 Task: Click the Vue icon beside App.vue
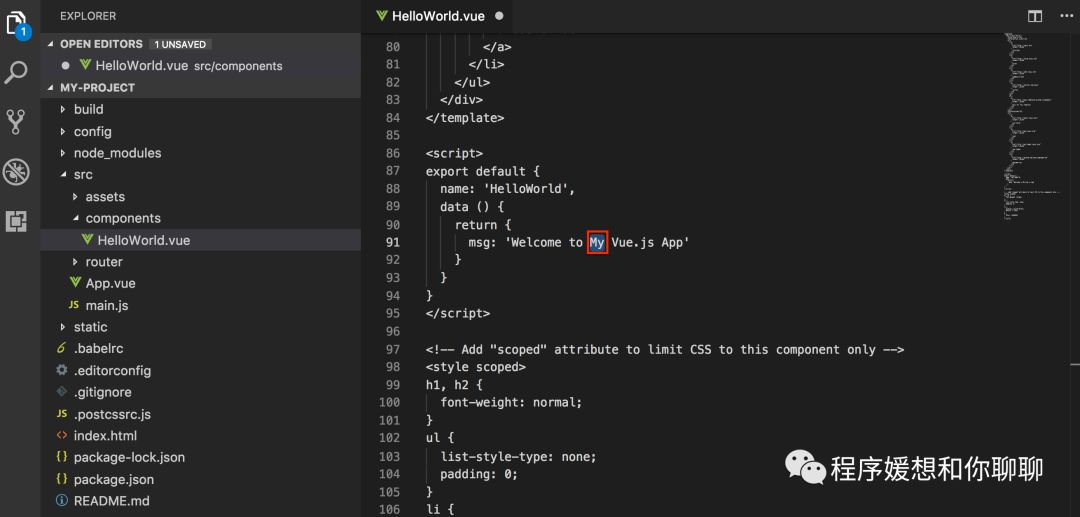point(75,283)
